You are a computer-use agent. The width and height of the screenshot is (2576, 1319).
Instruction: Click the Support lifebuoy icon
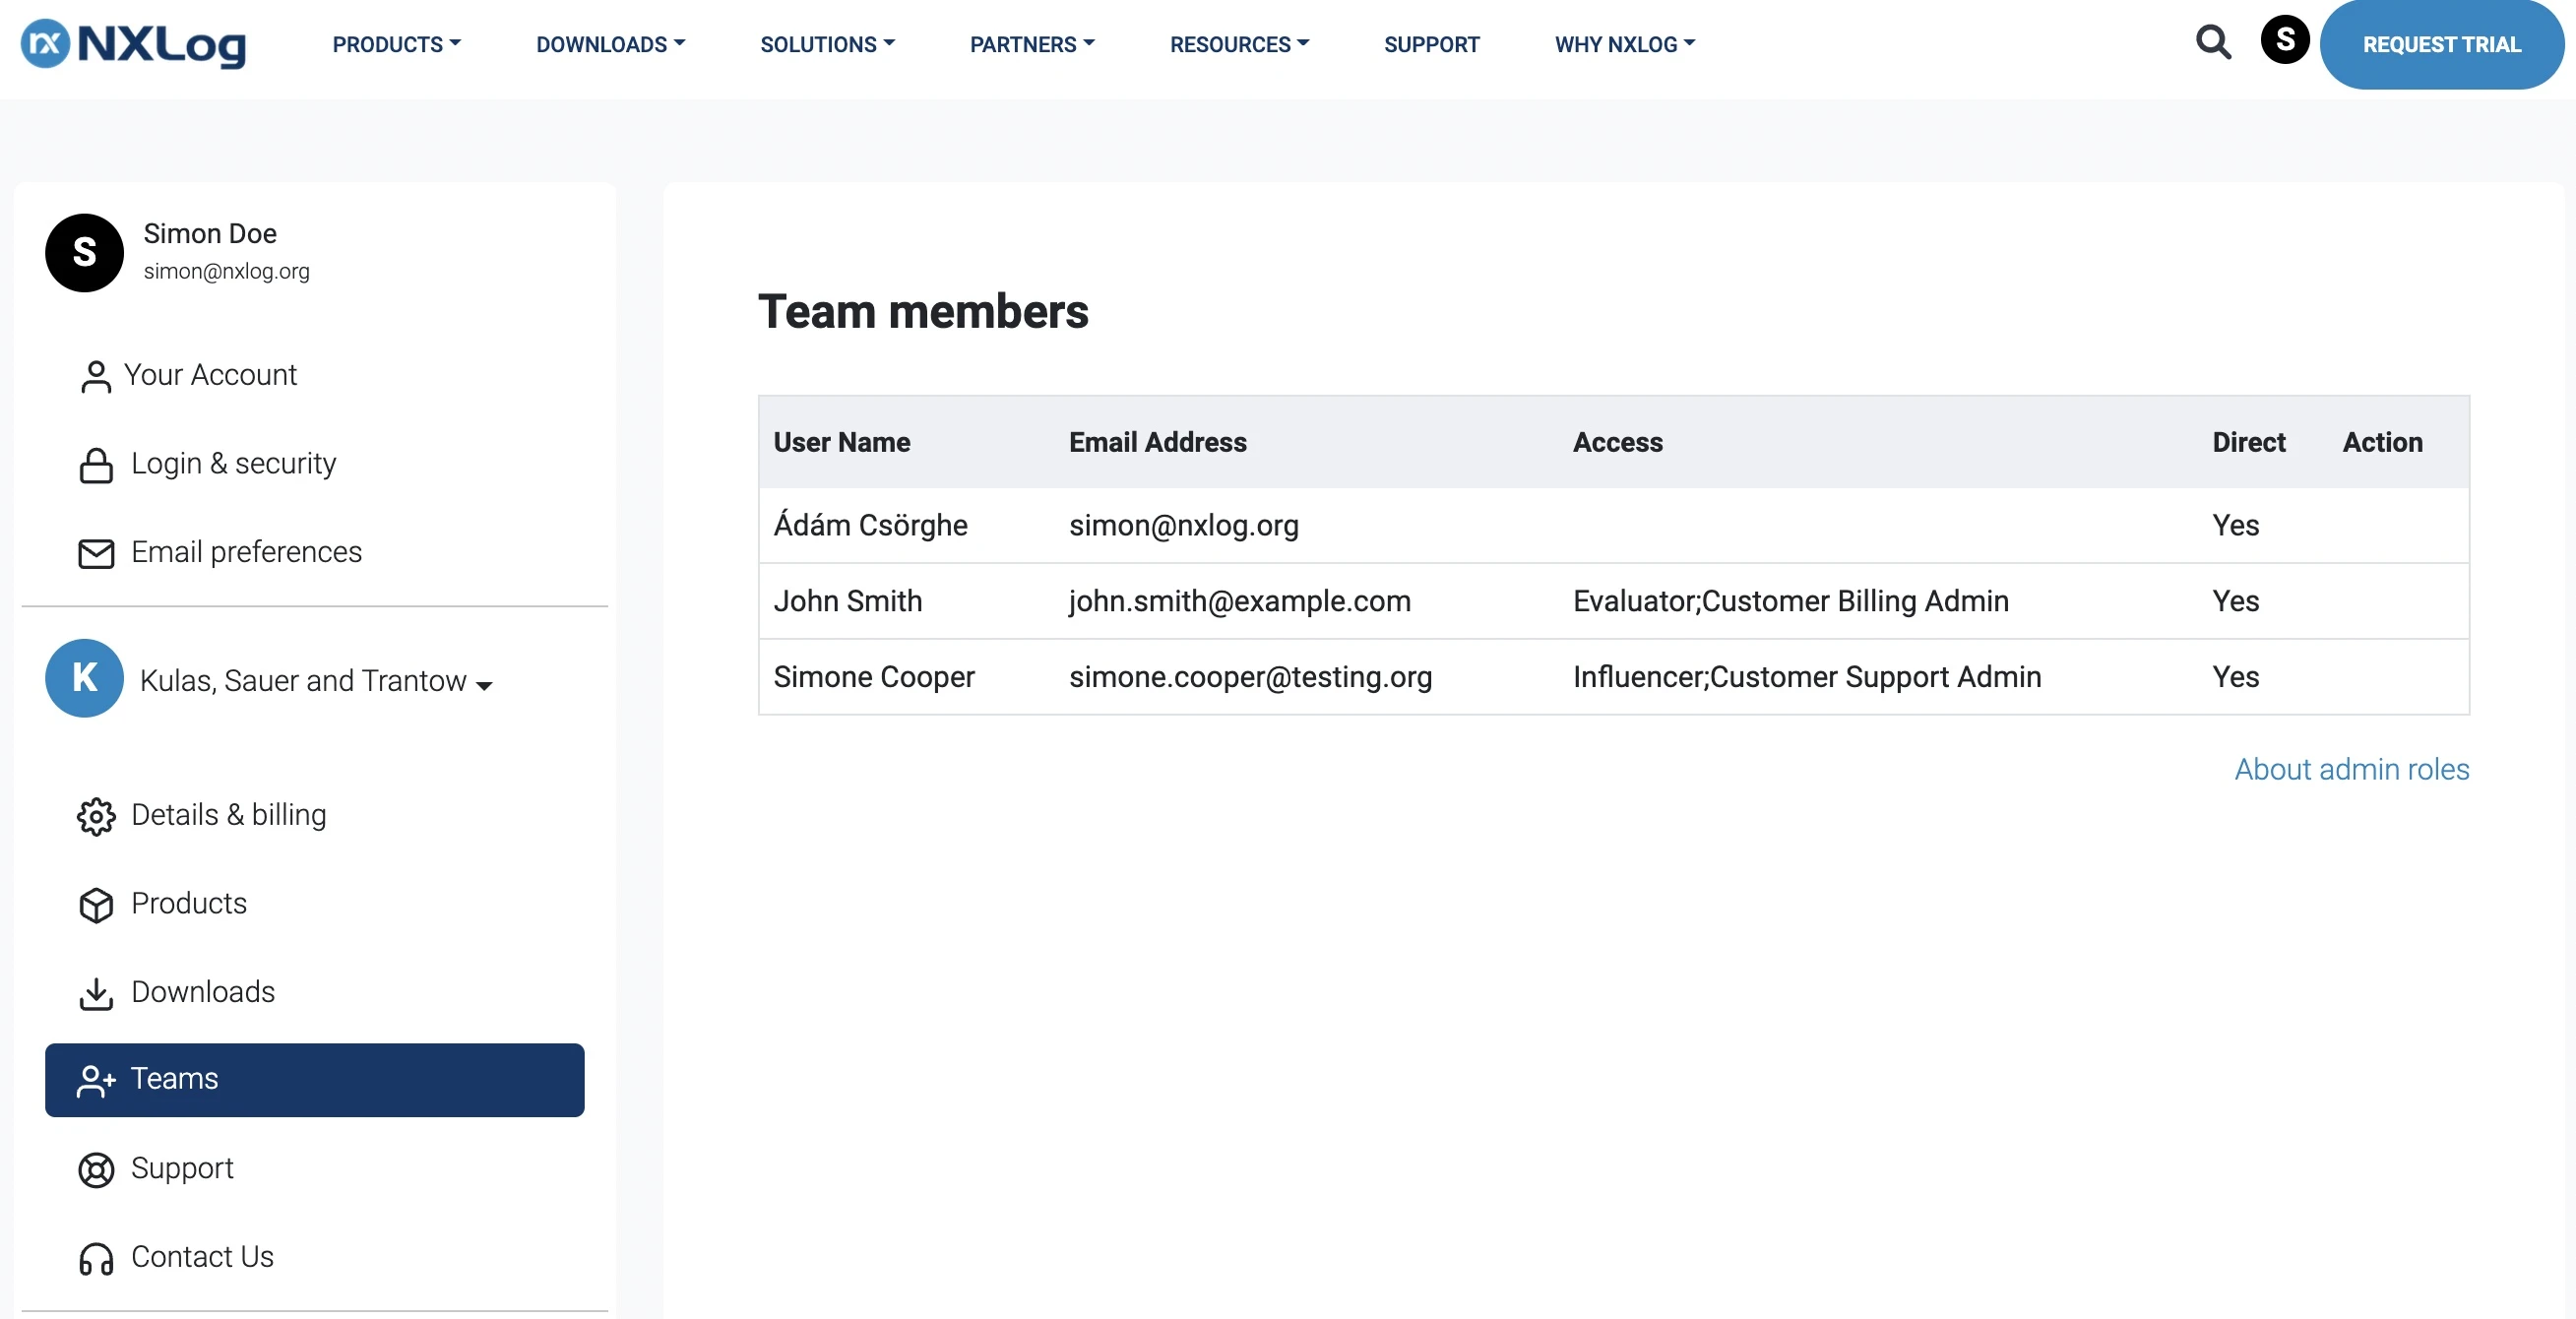coord(96,1170)
